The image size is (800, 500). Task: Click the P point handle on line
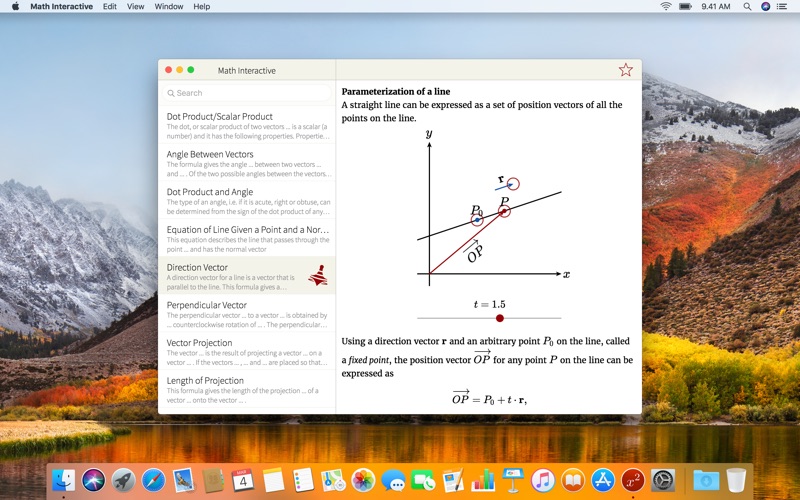(504, 211)
